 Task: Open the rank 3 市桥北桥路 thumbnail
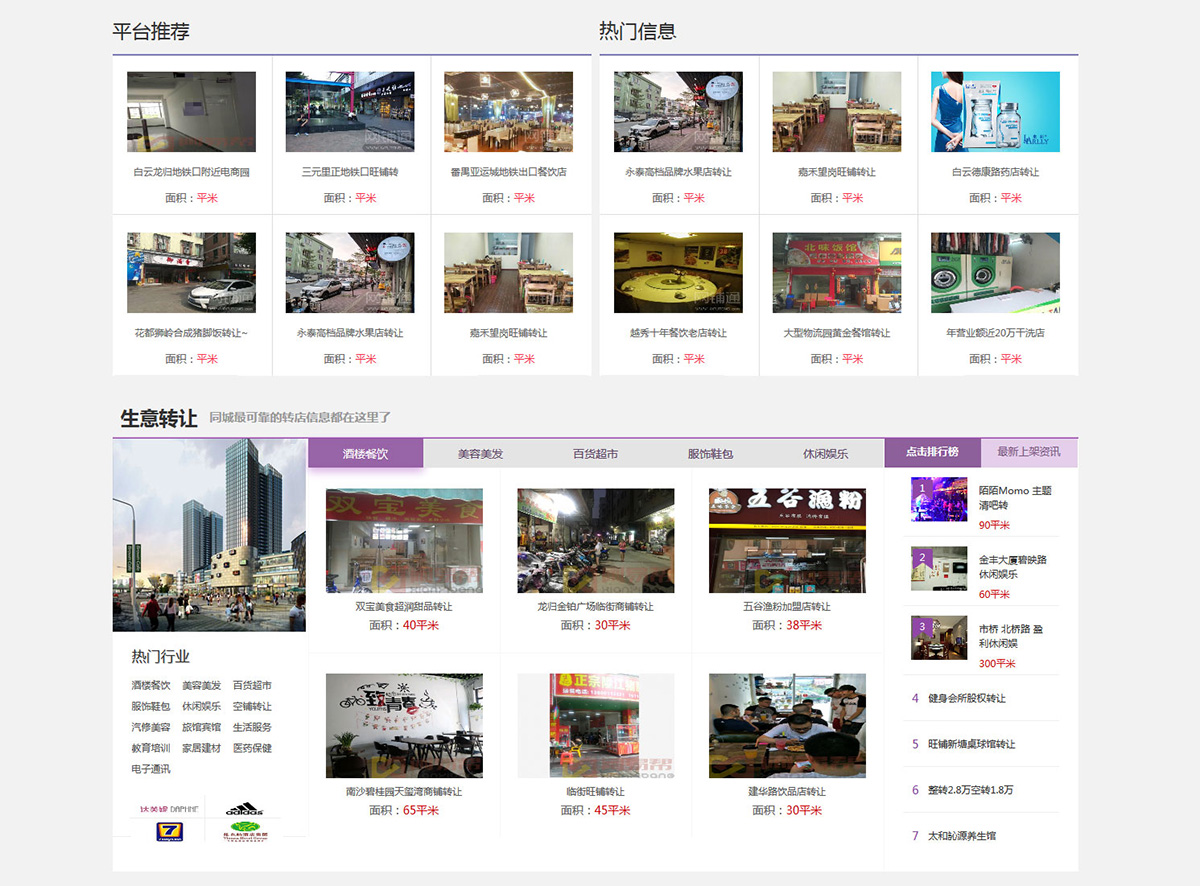tap(938, 638)
